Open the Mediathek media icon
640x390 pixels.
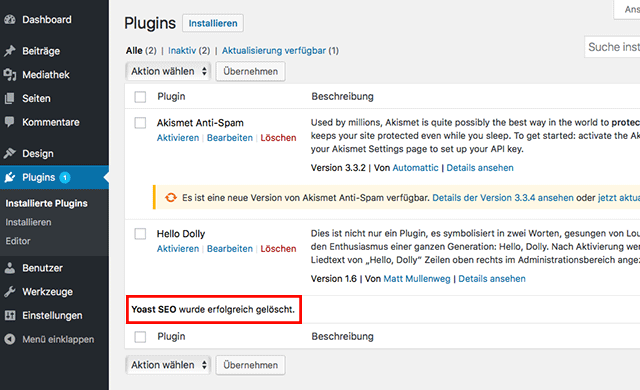10,75
